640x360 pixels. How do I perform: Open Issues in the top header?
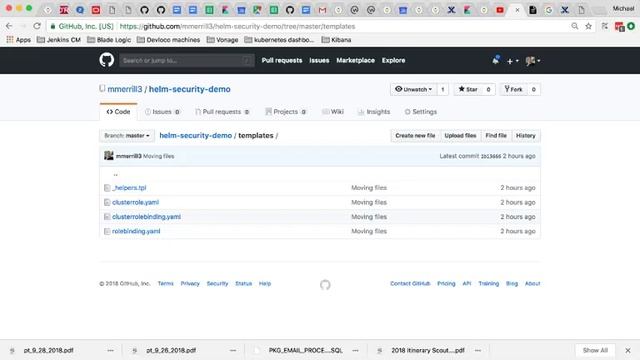[x=319, y=60]
